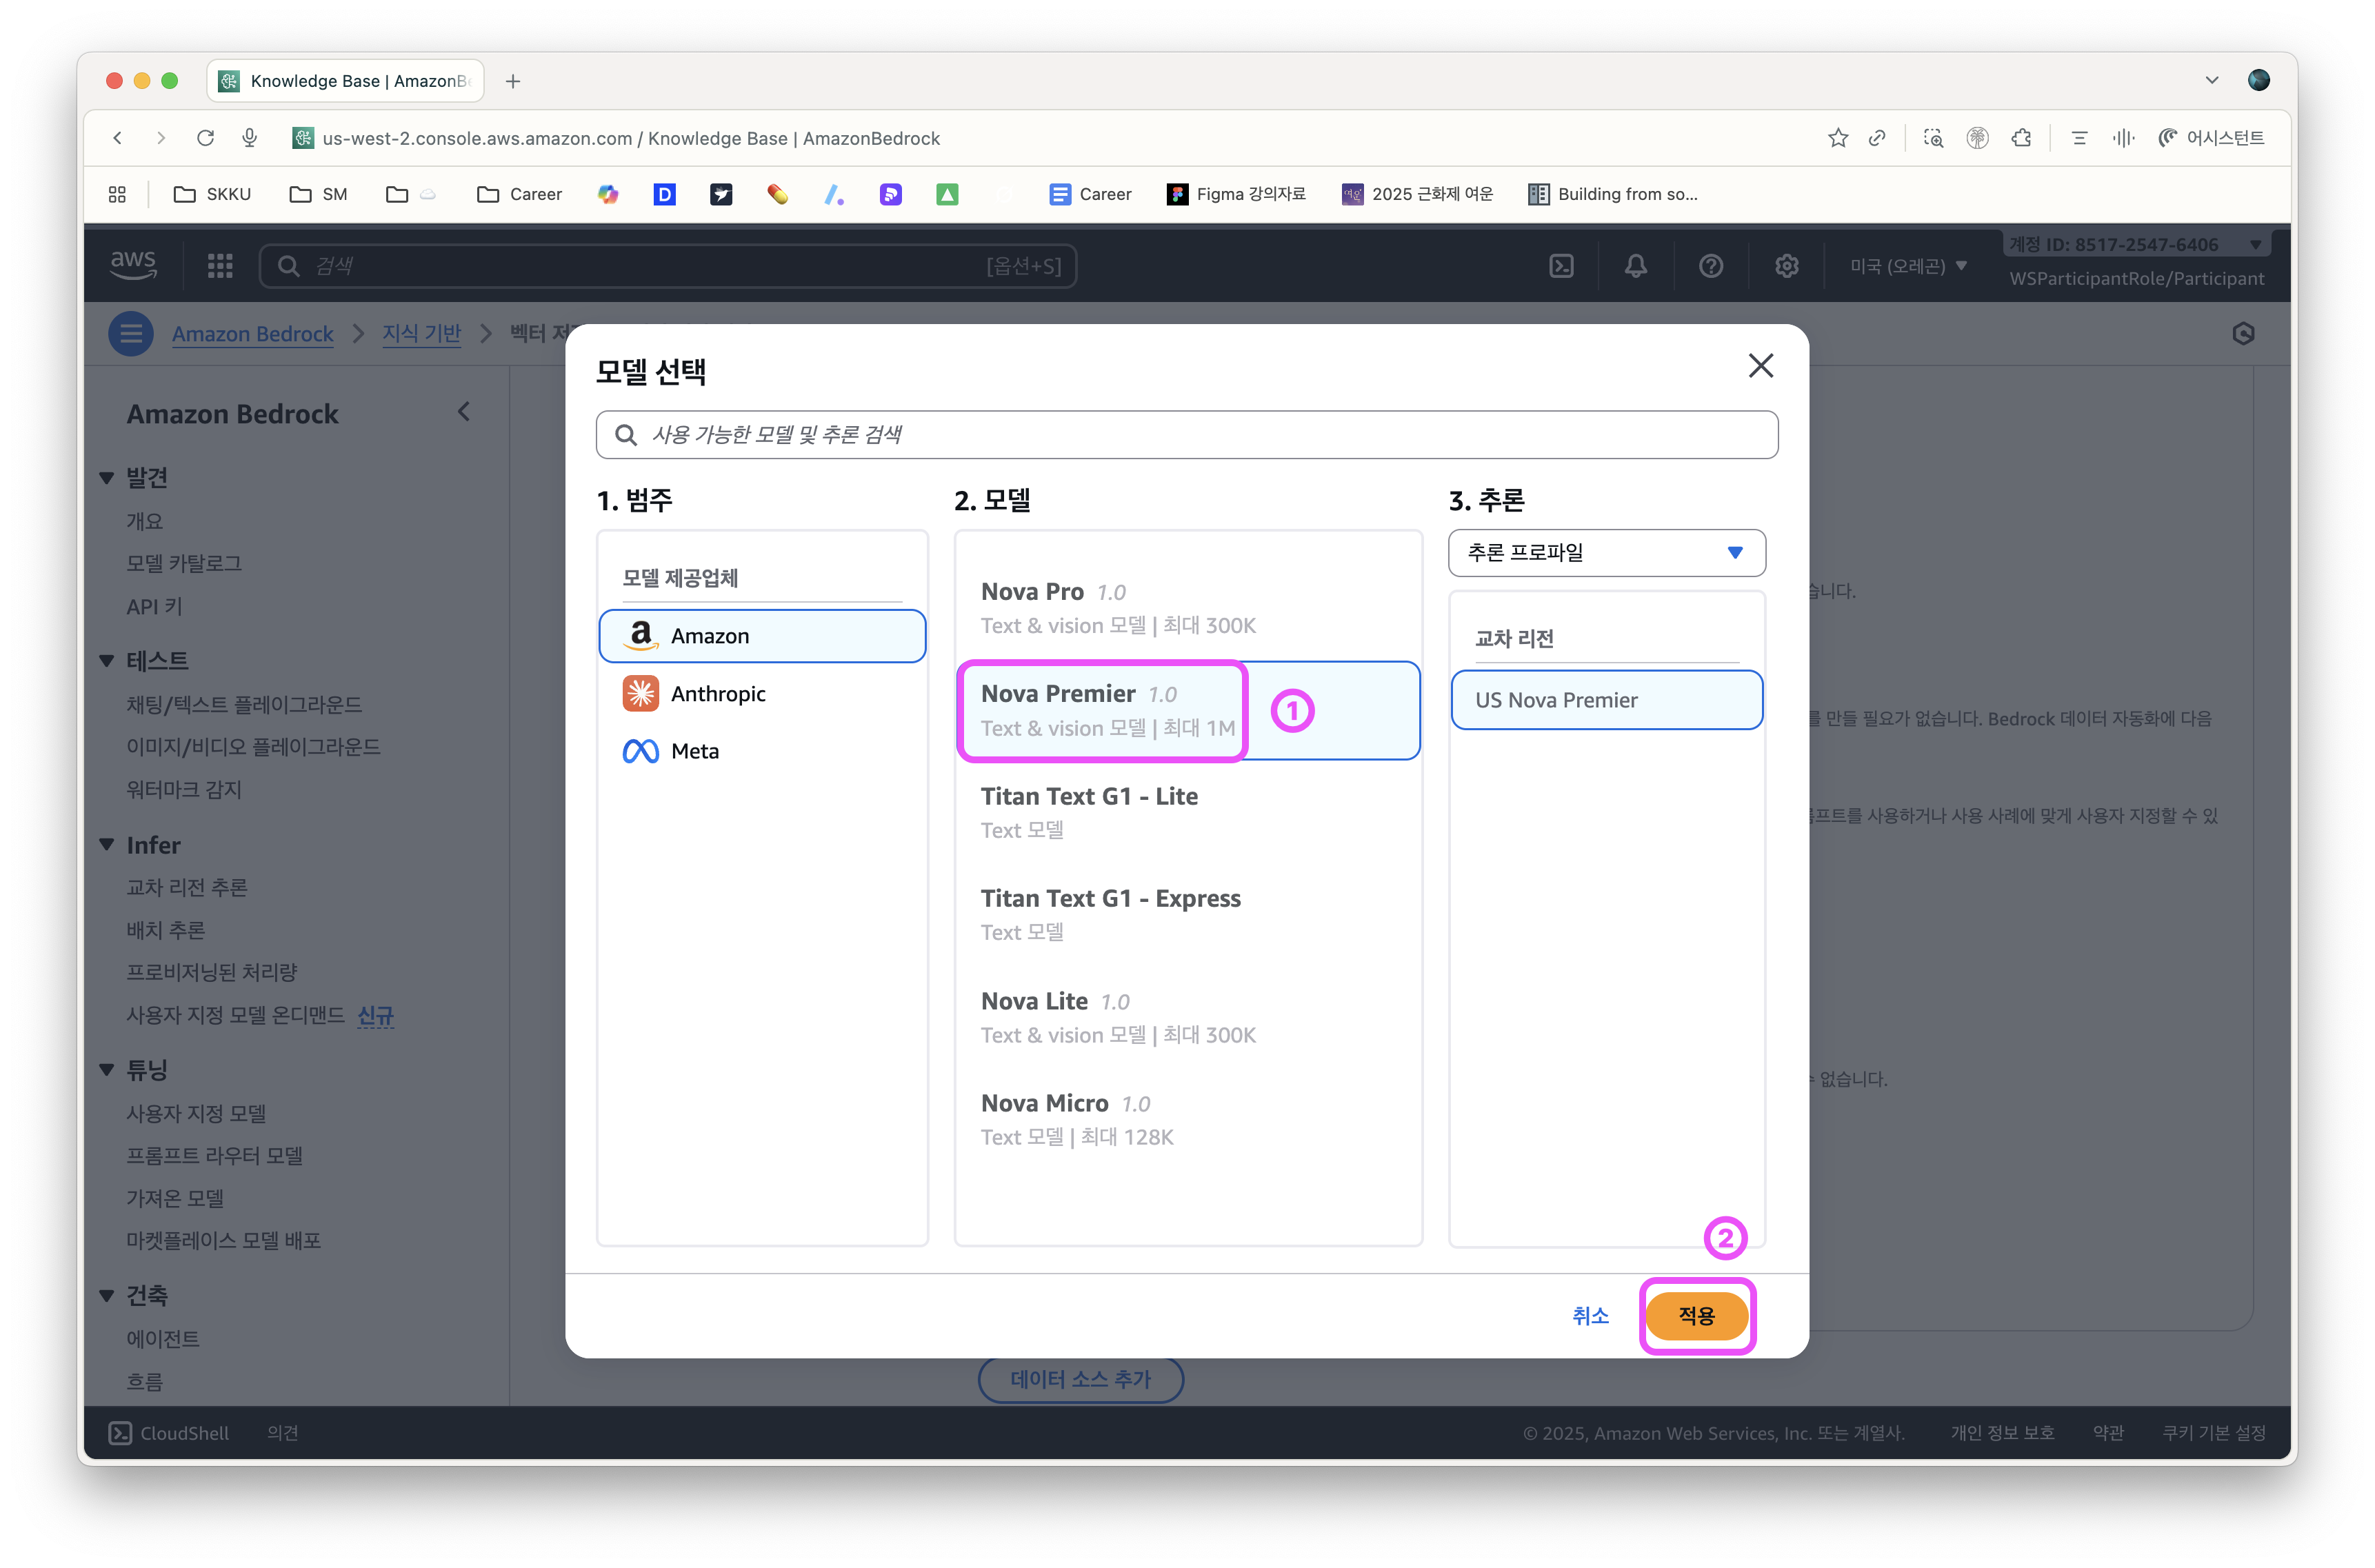Click the browser profile avatar
The width and height of the screenshot is (2375, 1568).
[x=2259, y=80]
